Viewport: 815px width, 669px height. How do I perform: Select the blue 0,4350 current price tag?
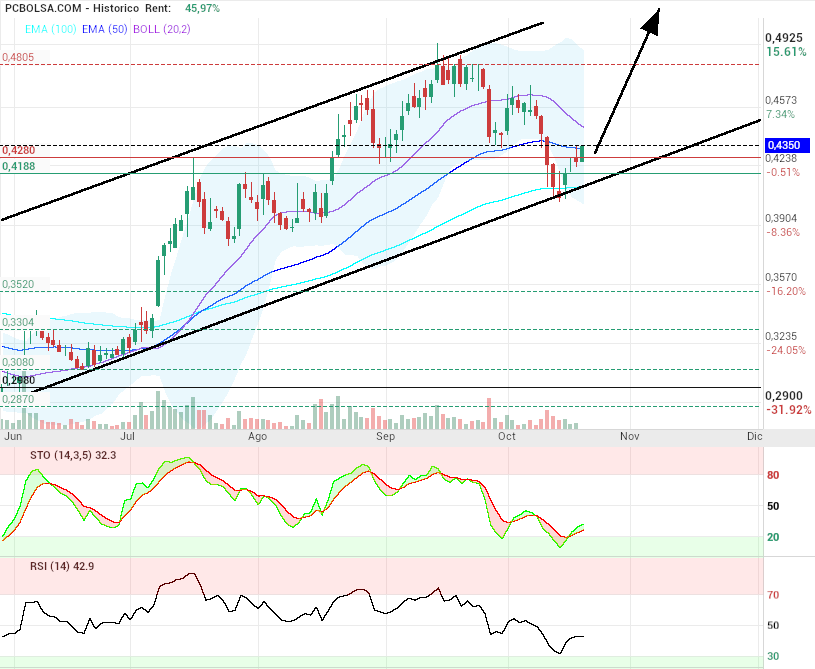[788, 145]
